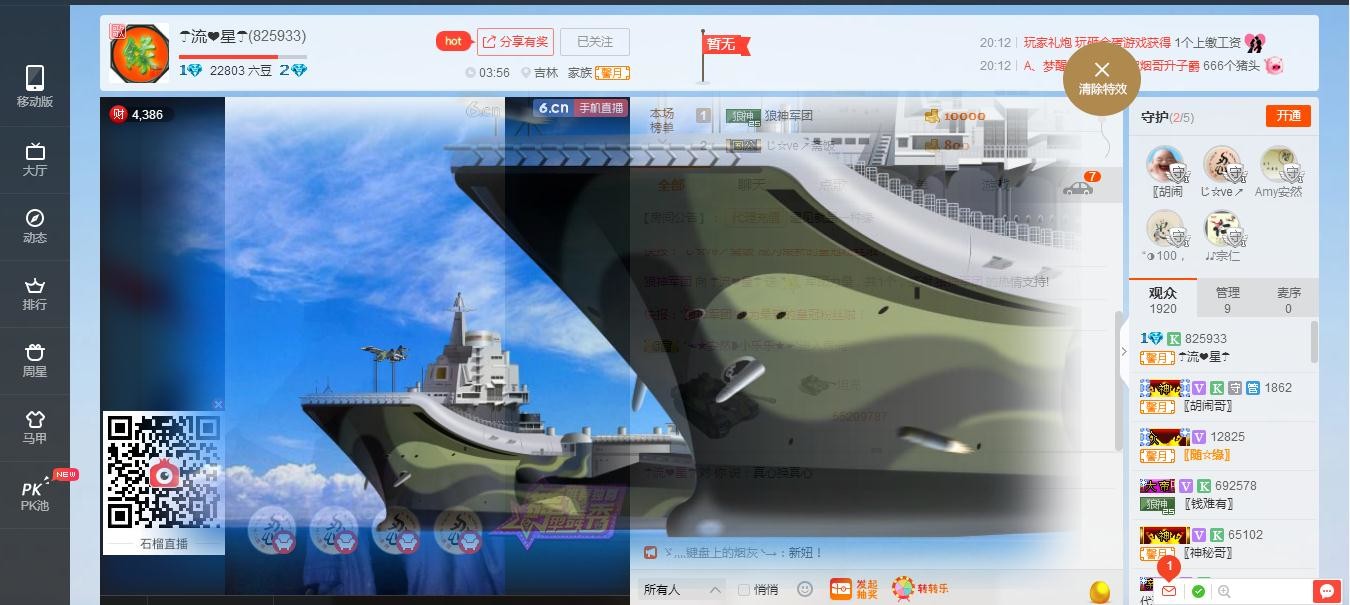Open the 移动版 mobile version sidebar icon
Viewport: 1350px width, 605px height.
(x=34, y=86)
